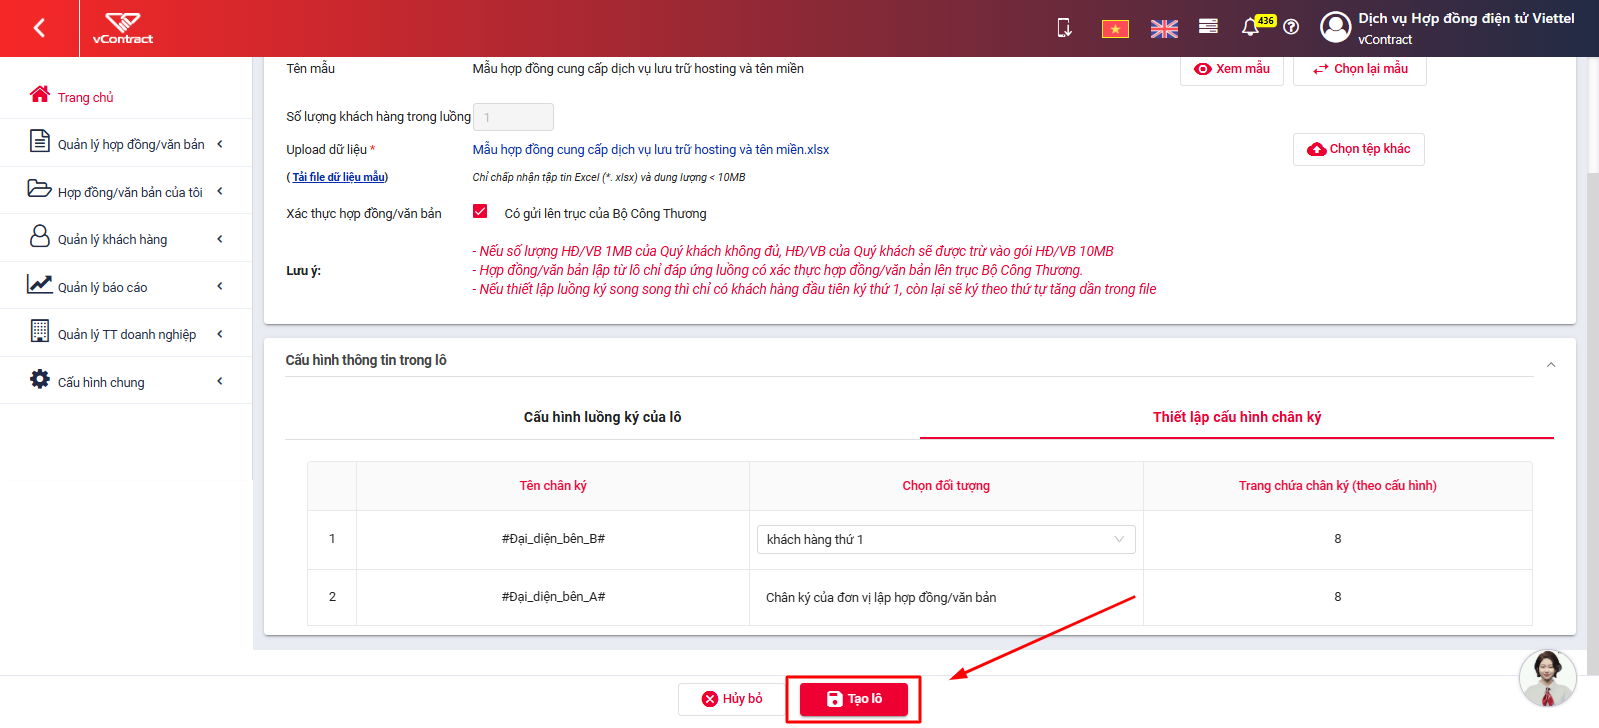Open the user profile avatar icon

pyautogui.click(x=1335, y=27)
